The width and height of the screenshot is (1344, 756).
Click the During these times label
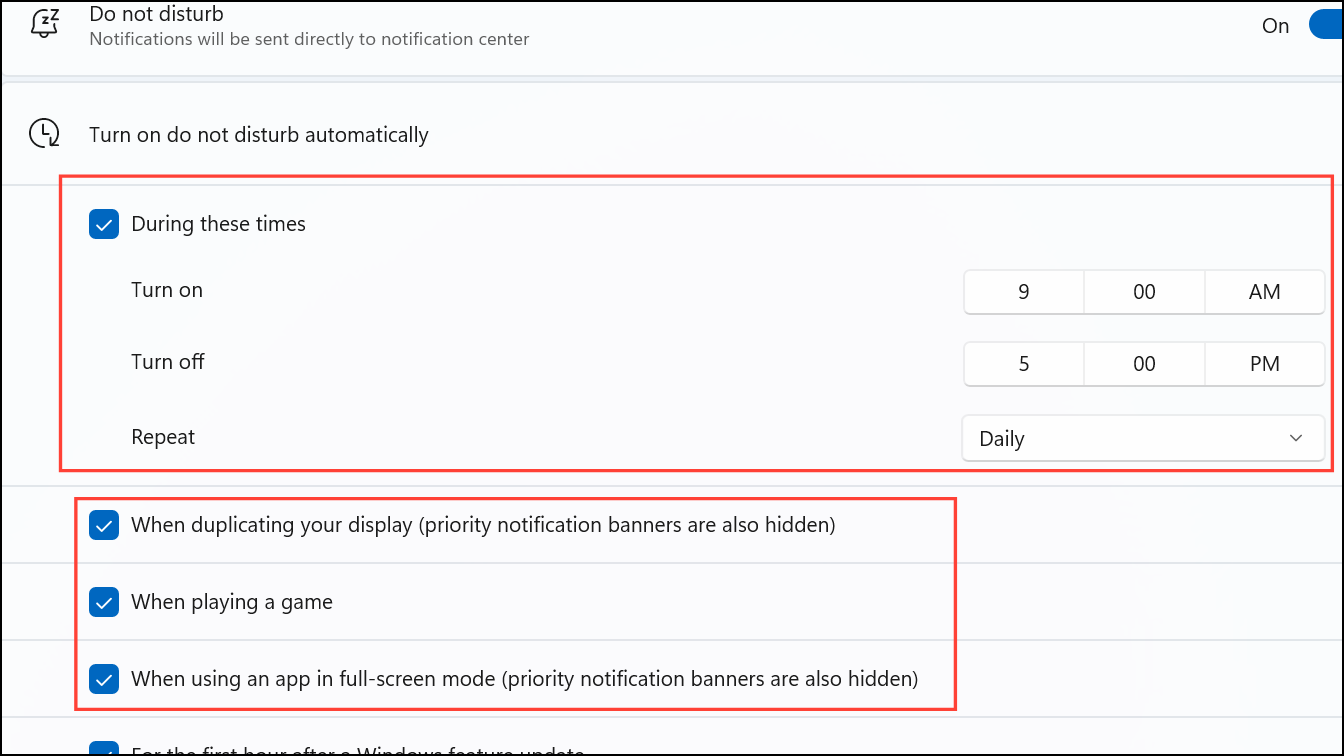218,224
